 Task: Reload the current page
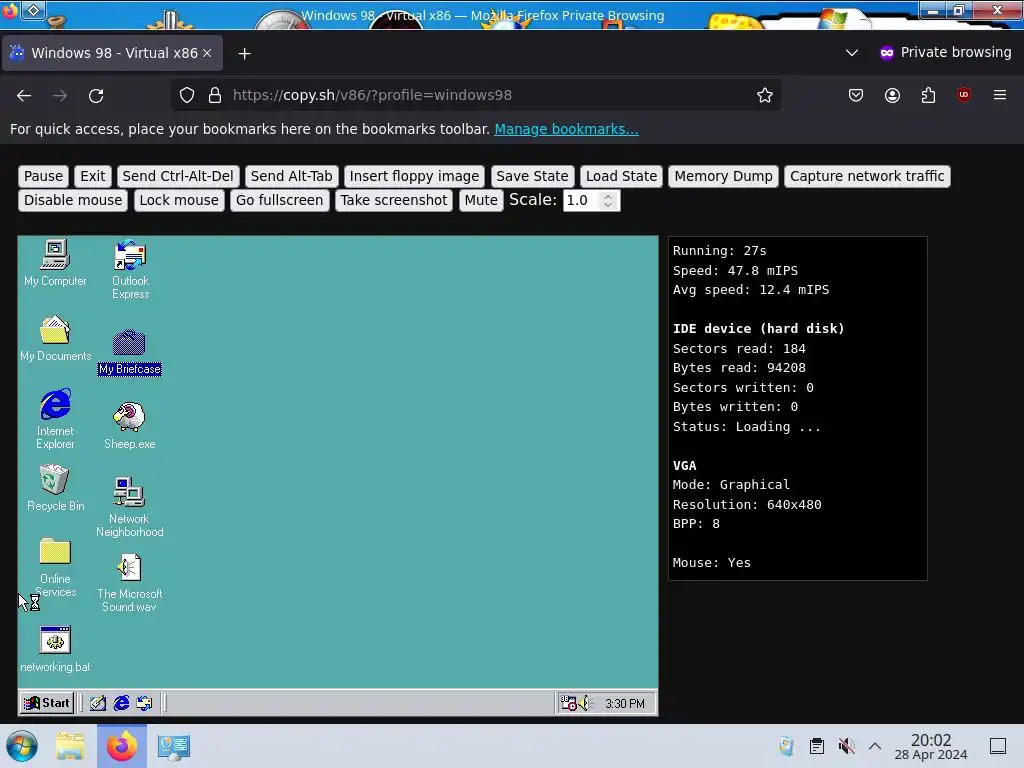96,95
